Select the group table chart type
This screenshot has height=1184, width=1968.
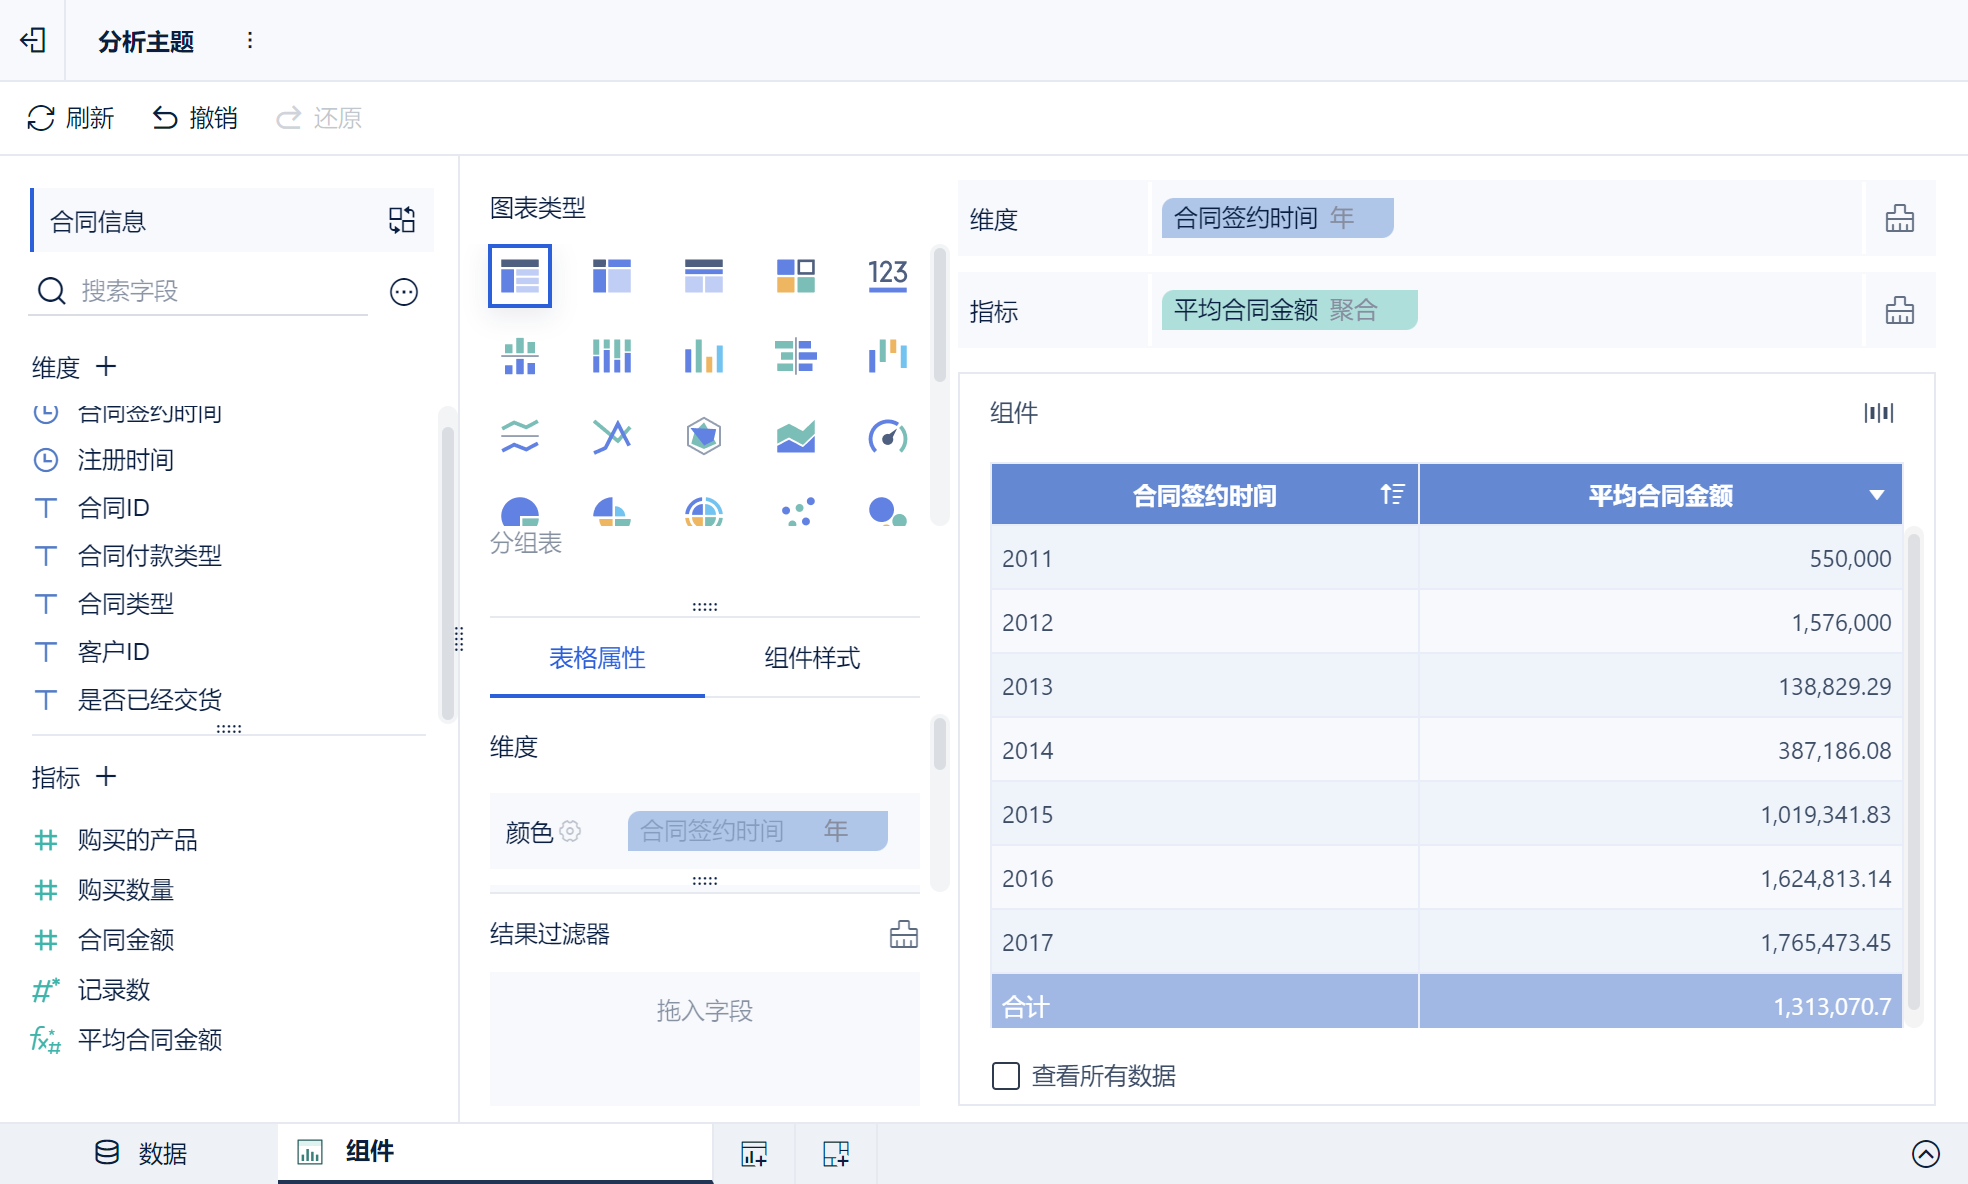point(519,275)
